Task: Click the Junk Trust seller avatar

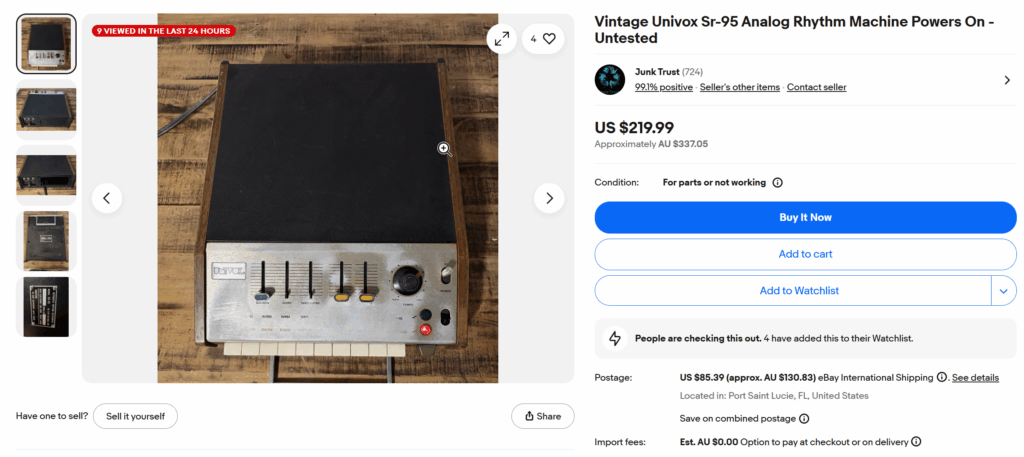Action: click(610, 79)
